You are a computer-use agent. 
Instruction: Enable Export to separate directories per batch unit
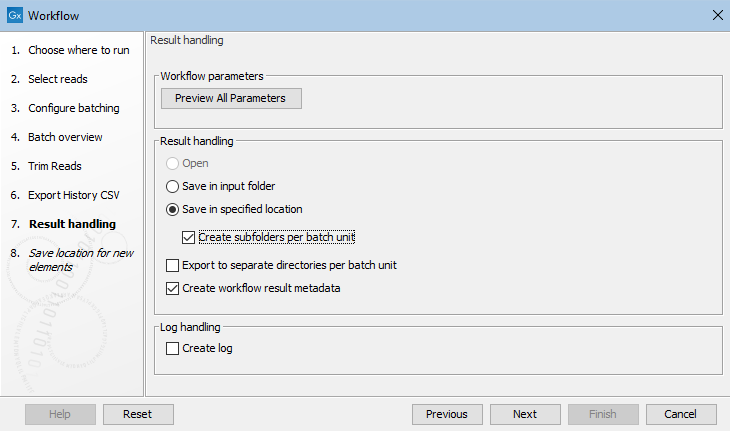point(173,266)
